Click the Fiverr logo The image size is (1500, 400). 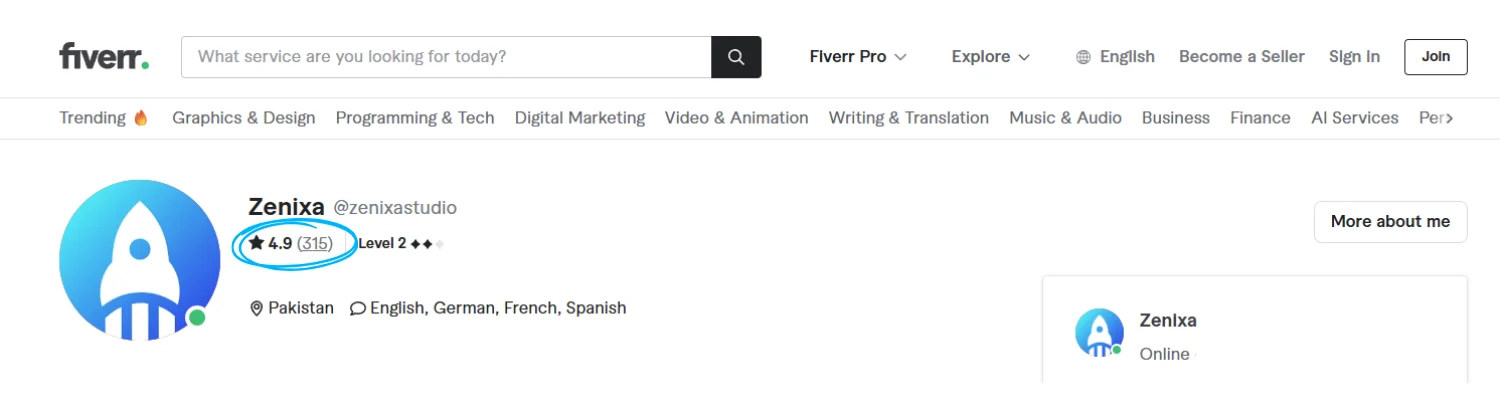point(104,57)
